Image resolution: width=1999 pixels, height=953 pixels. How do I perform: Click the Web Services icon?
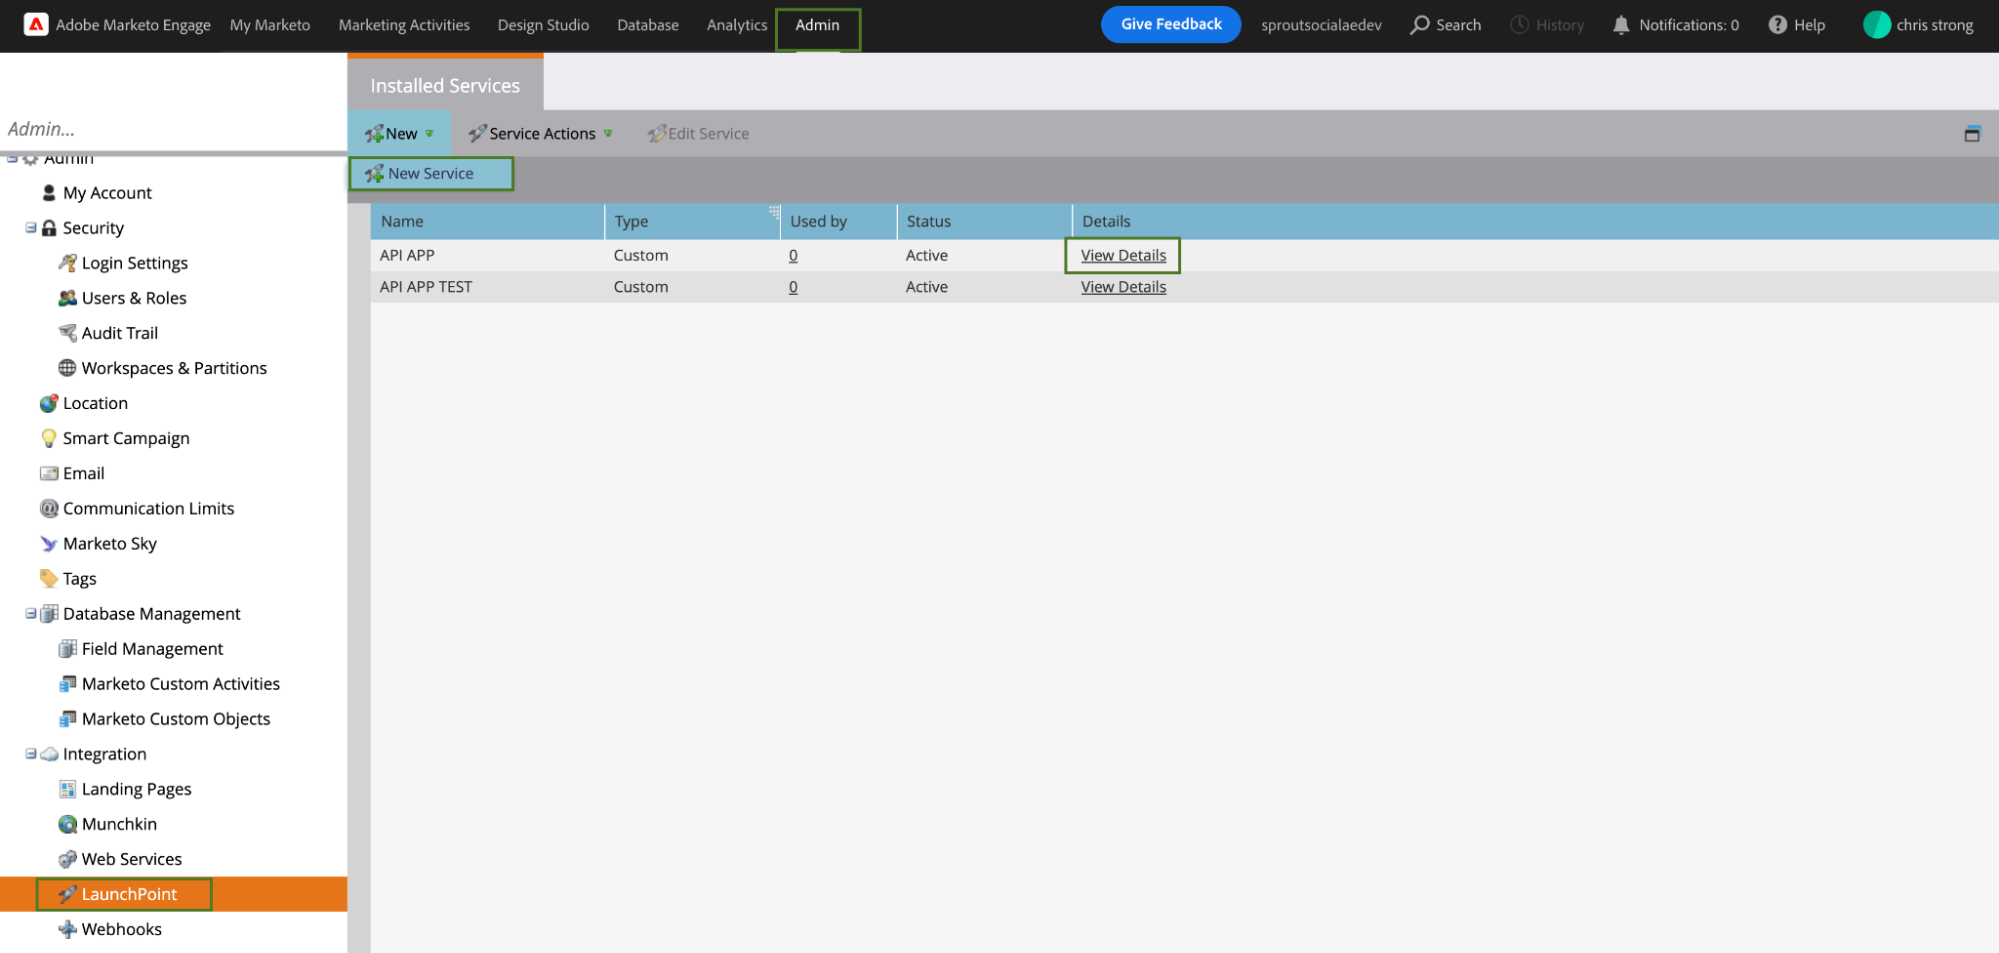(x=67, y=859)
